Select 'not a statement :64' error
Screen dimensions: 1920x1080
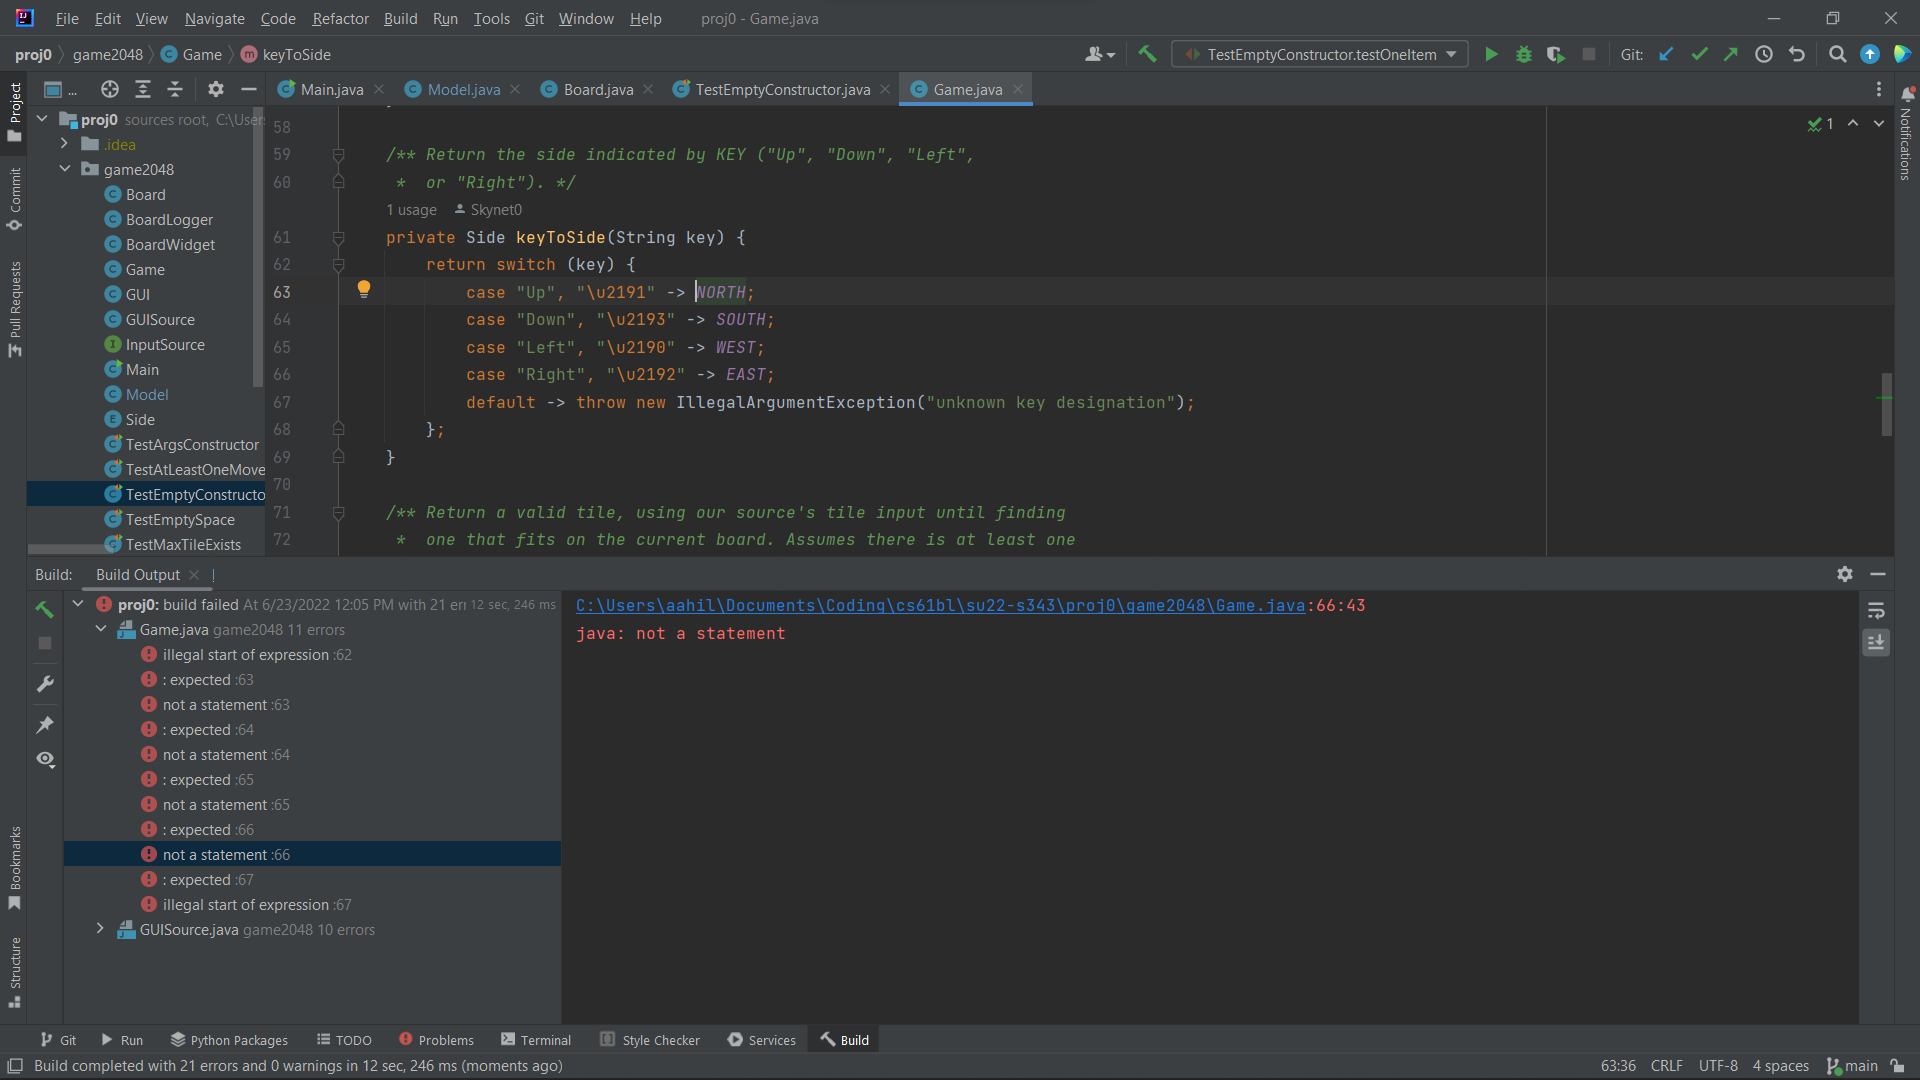(x=226, y=755)
